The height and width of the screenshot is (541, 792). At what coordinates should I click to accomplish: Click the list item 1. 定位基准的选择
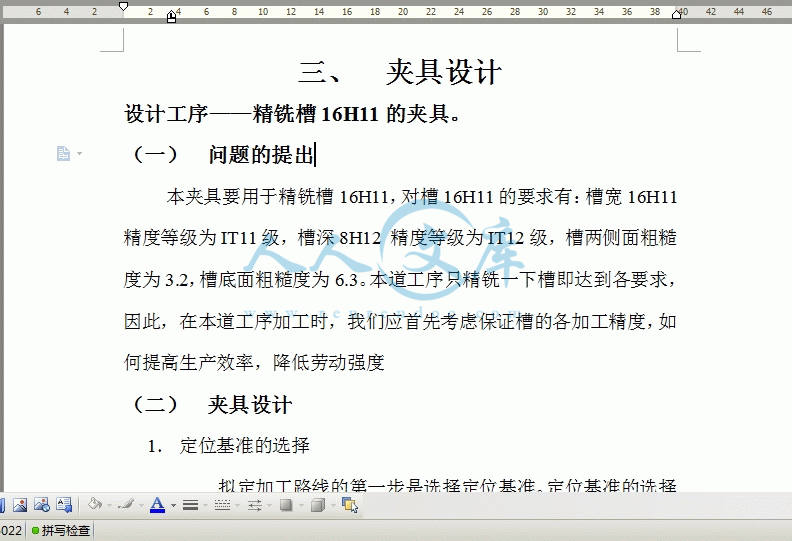click(228, 446)
